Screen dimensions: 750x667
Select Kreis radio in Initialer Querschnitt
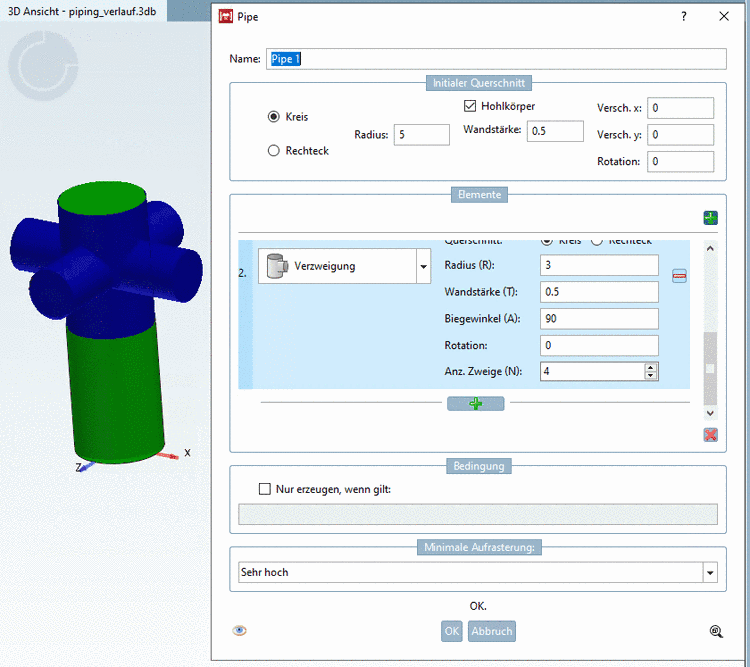coord(274,117)
